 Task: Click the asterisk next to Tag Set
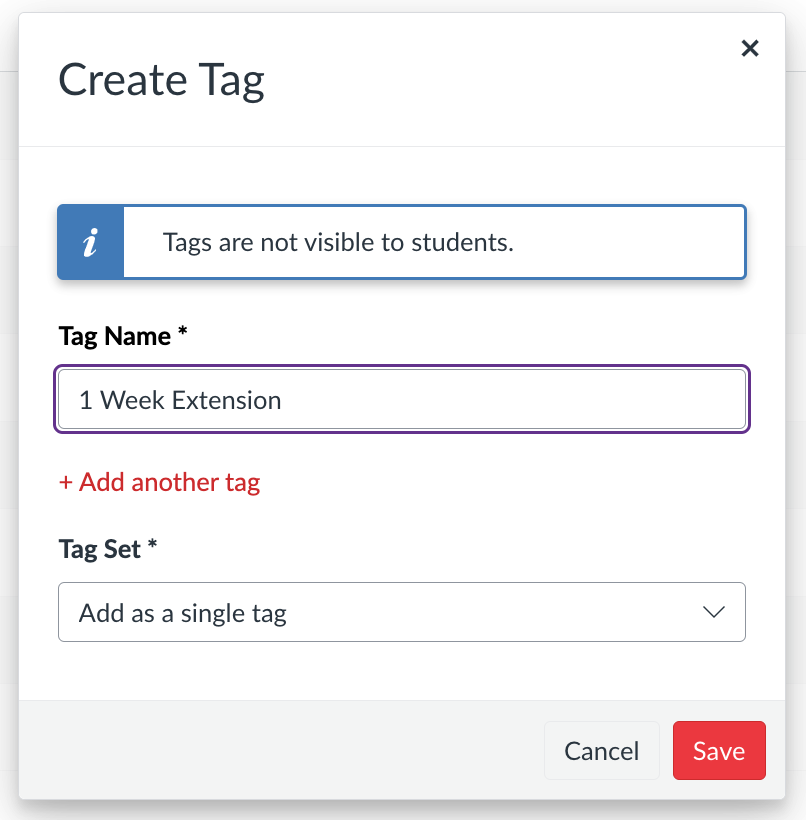point(153,547)
